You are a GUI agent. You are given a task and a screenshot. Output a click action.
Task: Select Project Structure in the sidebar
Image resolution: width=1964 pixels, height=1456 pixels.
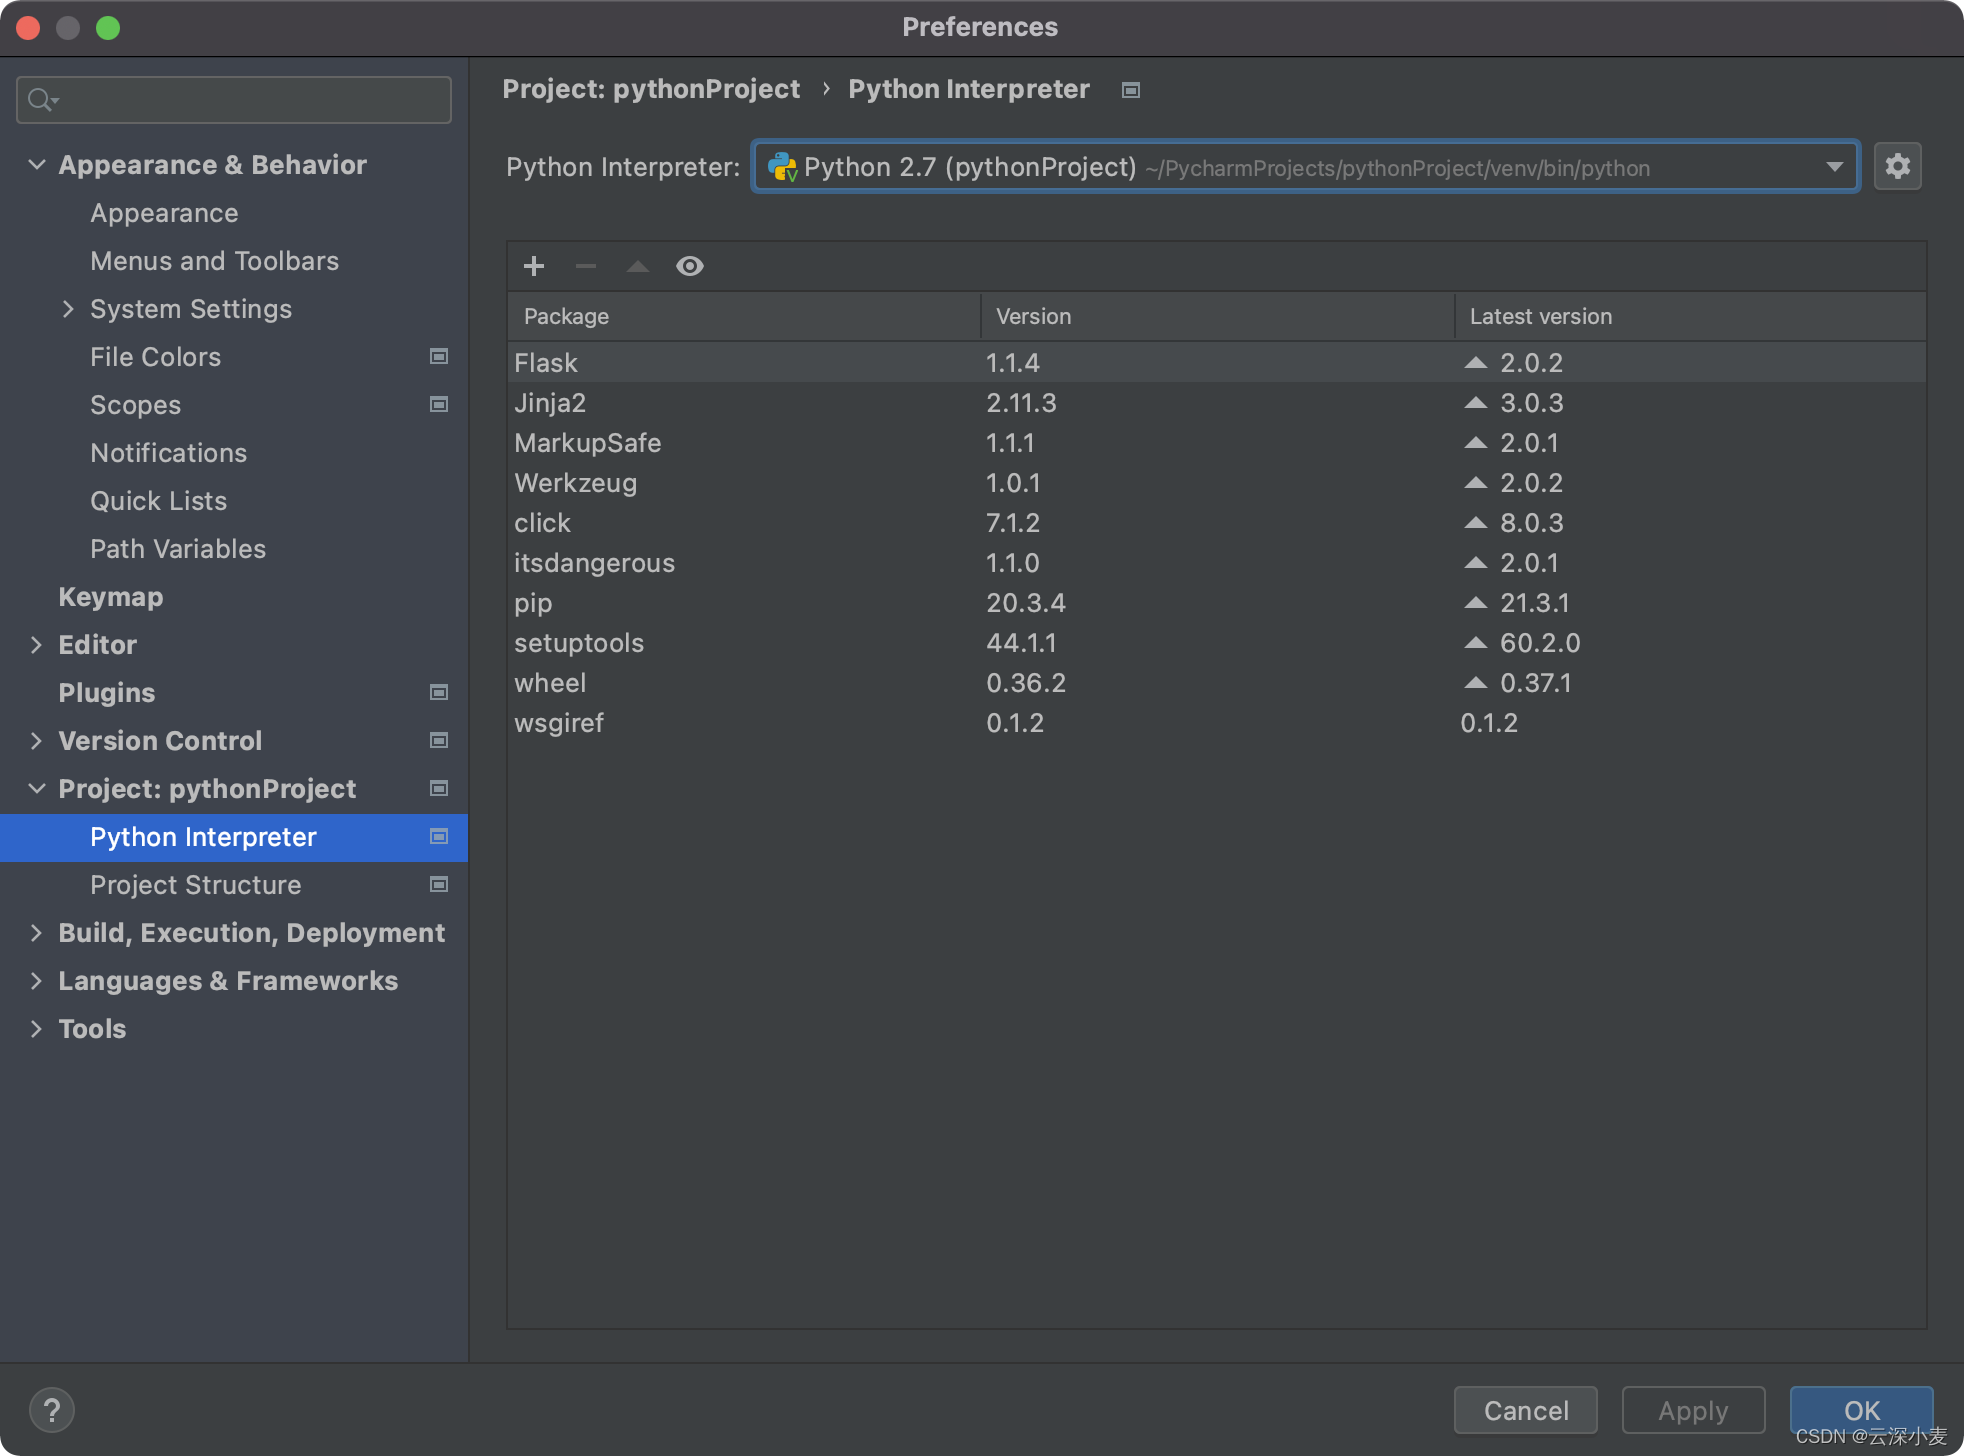[x=195, y=885]
